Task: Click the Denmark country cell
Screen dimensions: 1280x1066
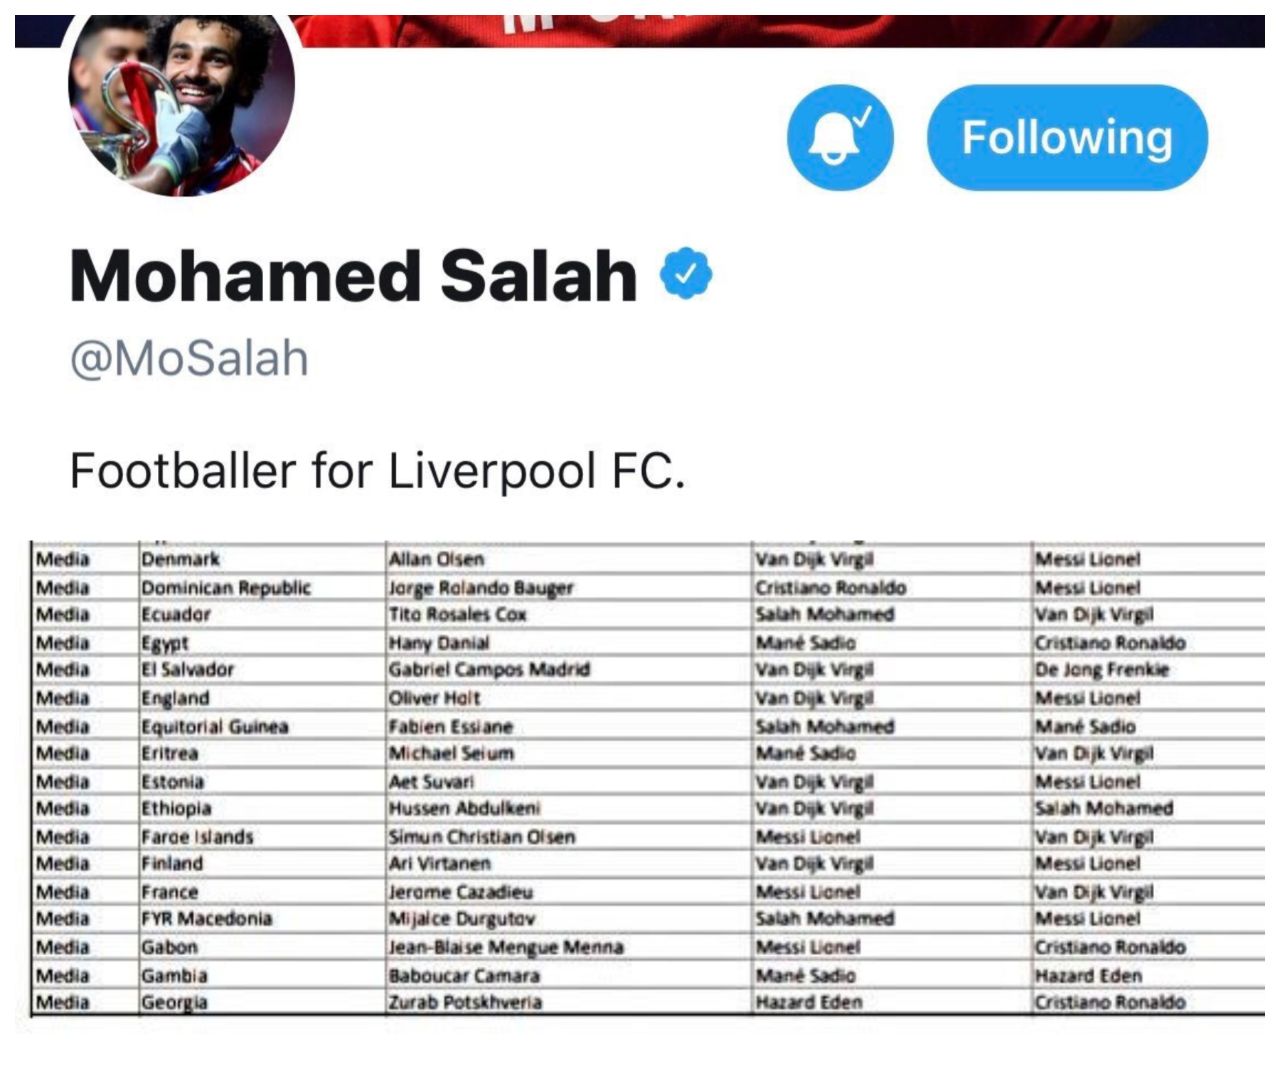Action: (261, 559)
